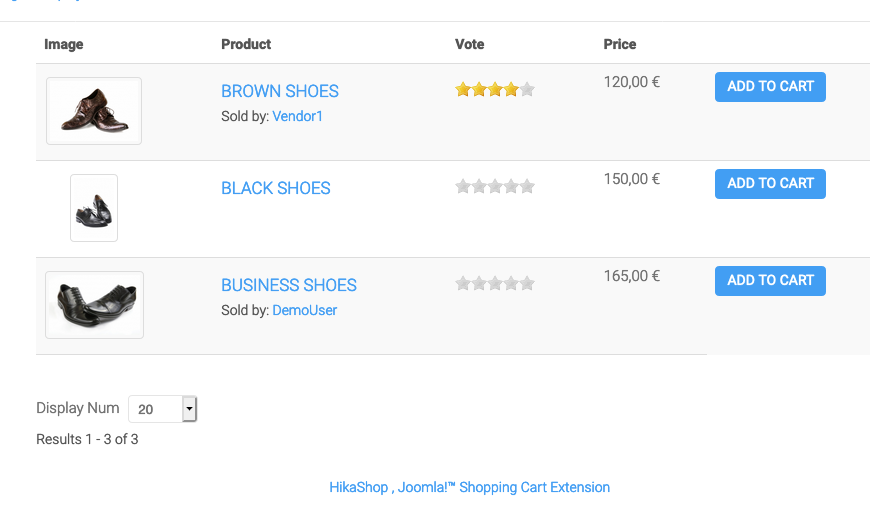
Task: Follow the HikaShop footer link
Action: (359, 488)
